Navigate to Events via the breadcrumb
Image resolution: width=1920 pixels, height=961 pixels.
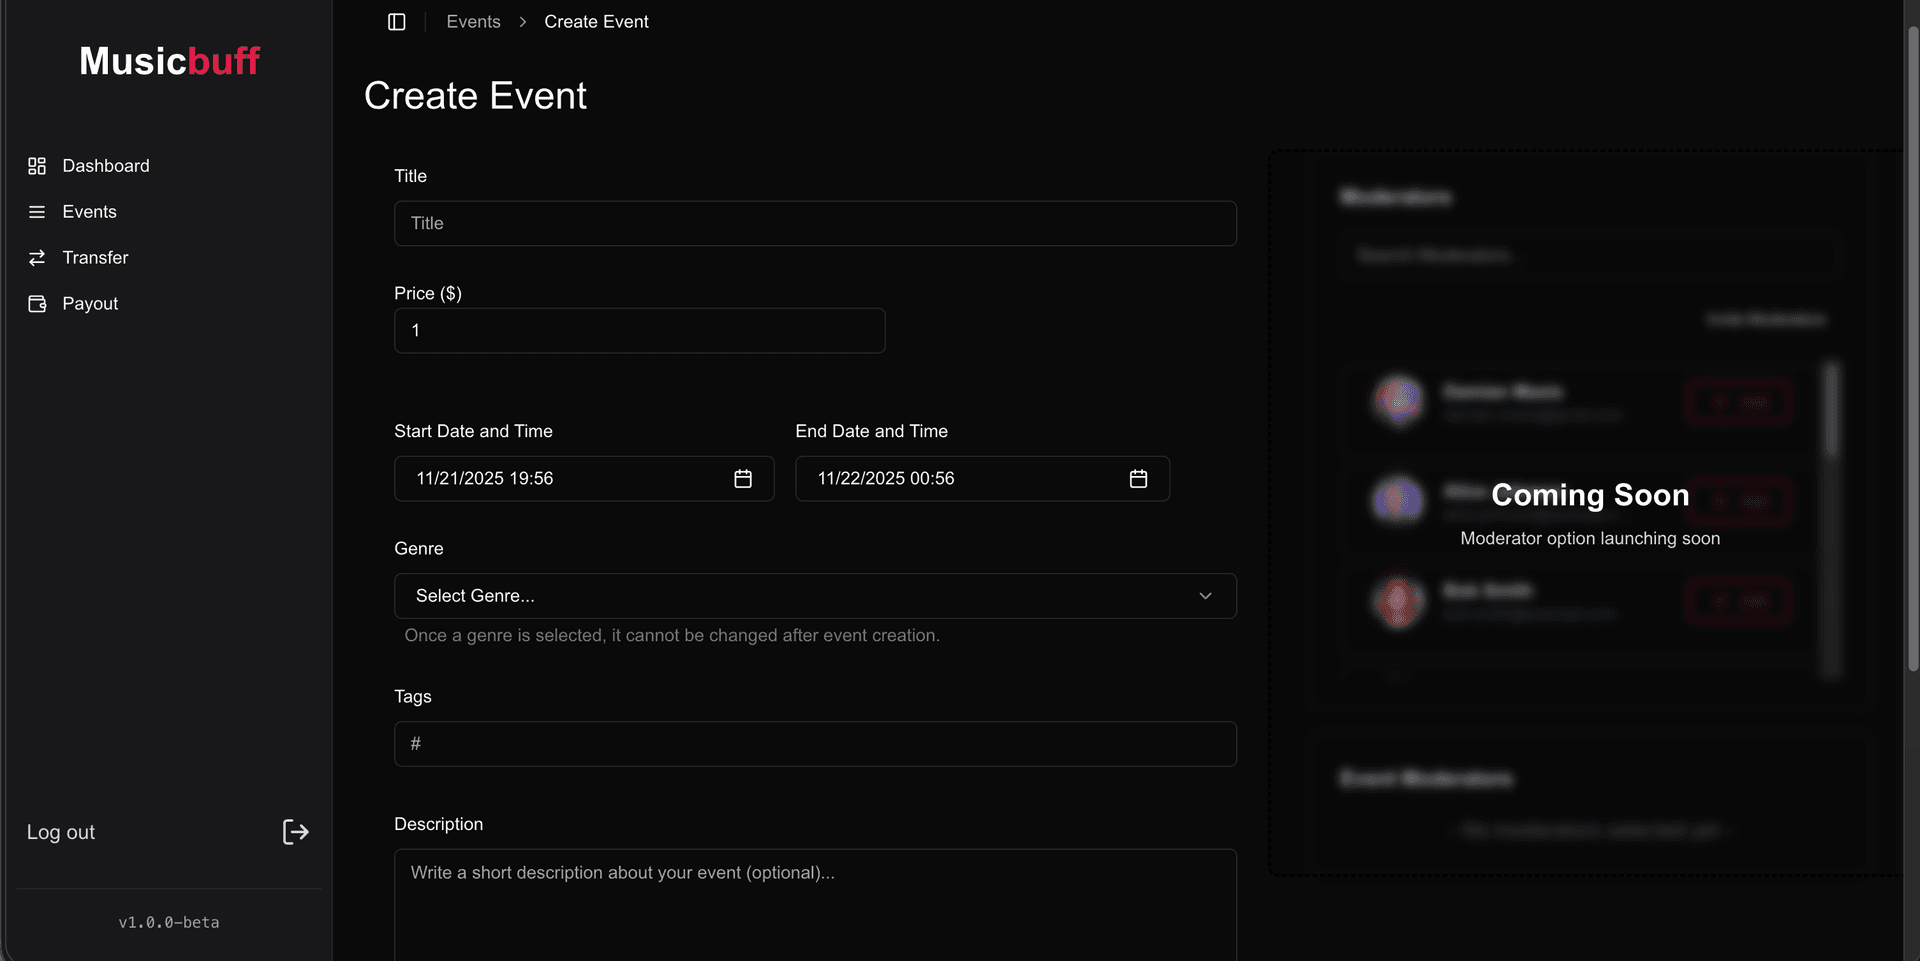[473, 21]
